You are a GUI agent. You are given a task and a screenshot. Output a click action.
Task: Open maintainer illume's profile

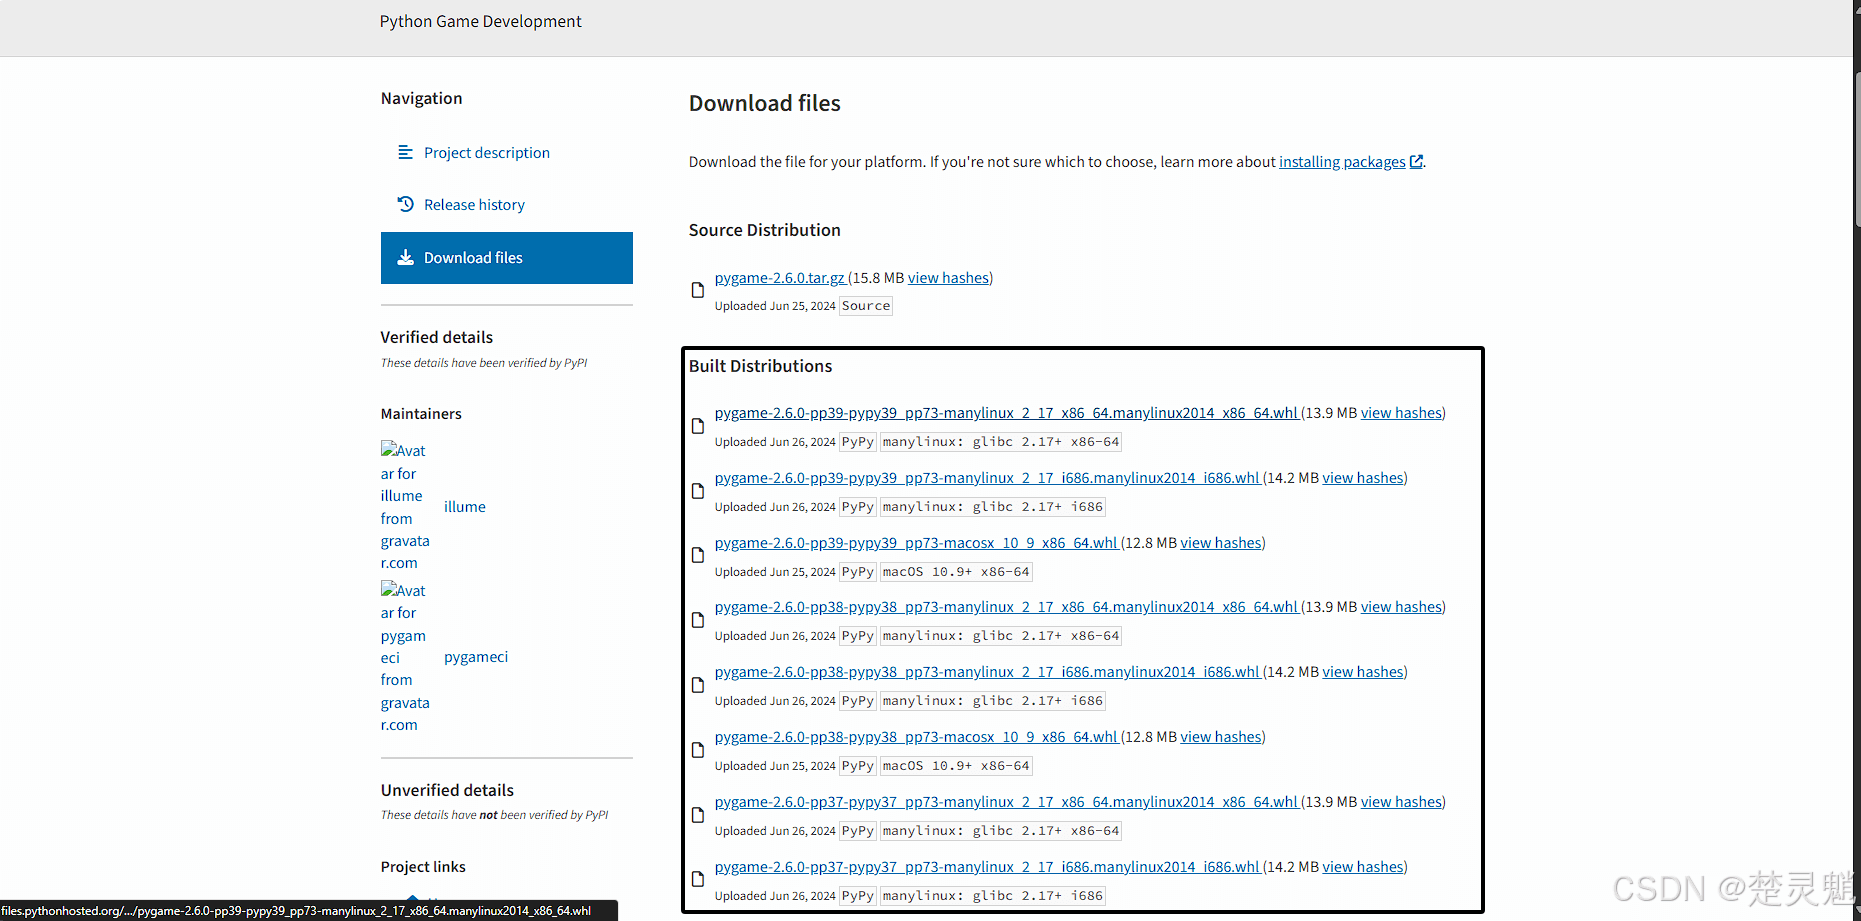[465, 507]
